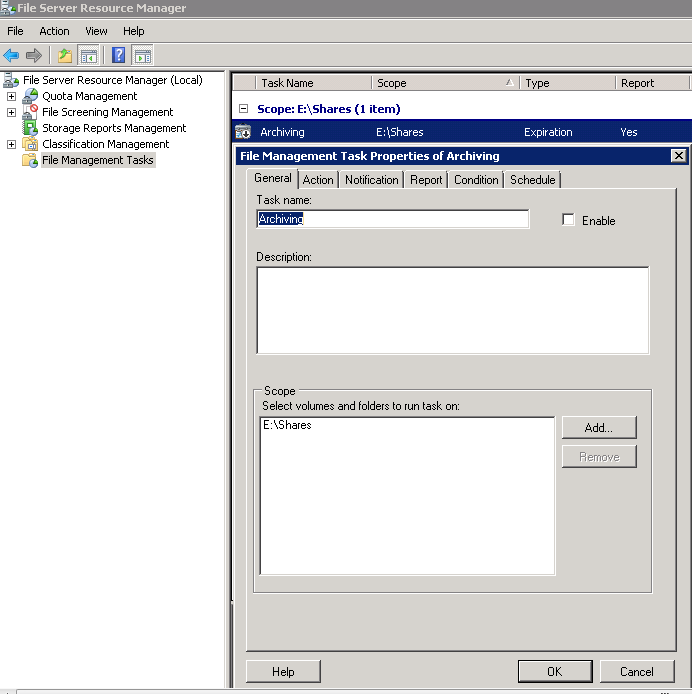Expand the Quota Management tree node

pyautogui.click(x=11, y=96)
